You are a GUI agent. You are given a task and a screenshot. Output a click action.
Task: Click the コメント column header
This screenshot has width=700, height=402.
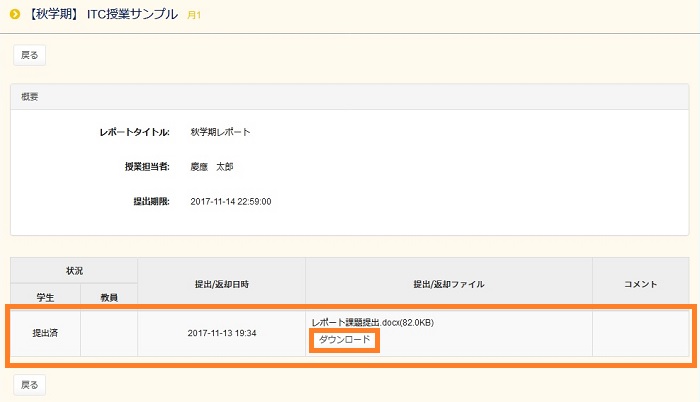[640, 284]
